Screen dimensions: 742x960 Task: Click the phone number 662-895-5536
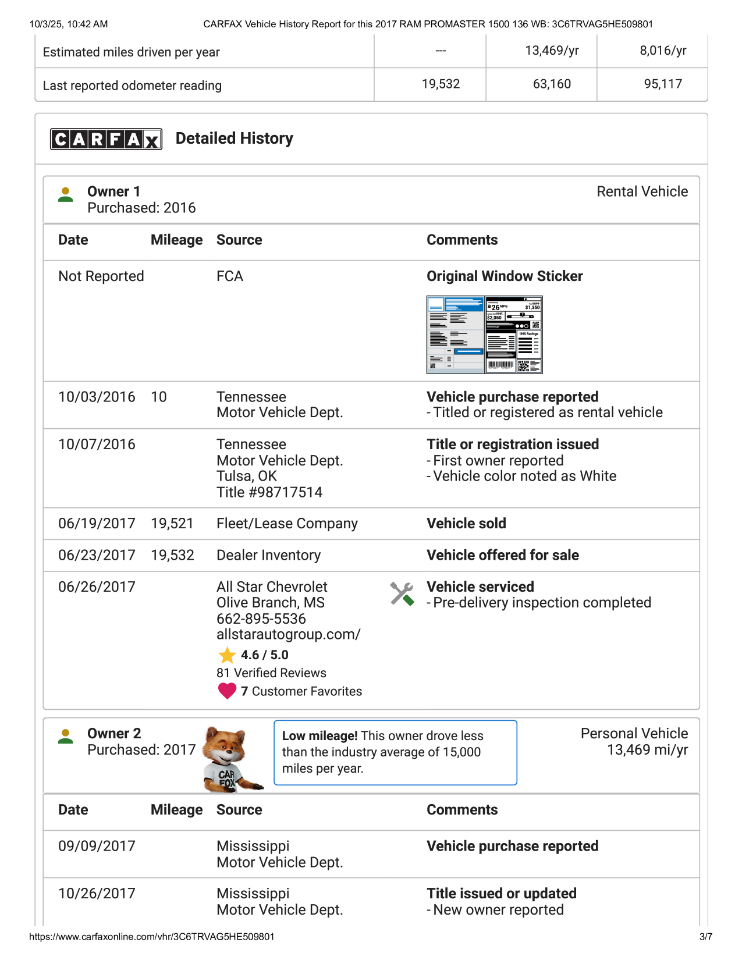click(x=261, y=619)
